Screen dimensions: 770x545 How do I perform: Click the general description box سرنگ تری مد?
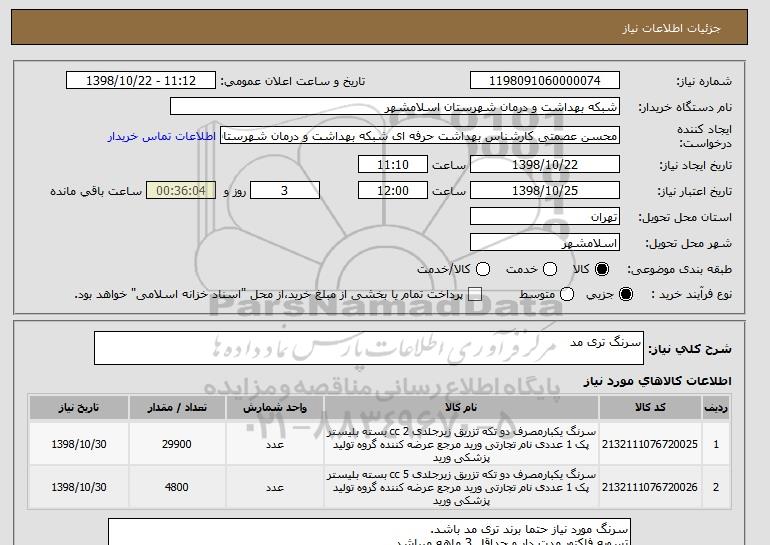[369, 348]
